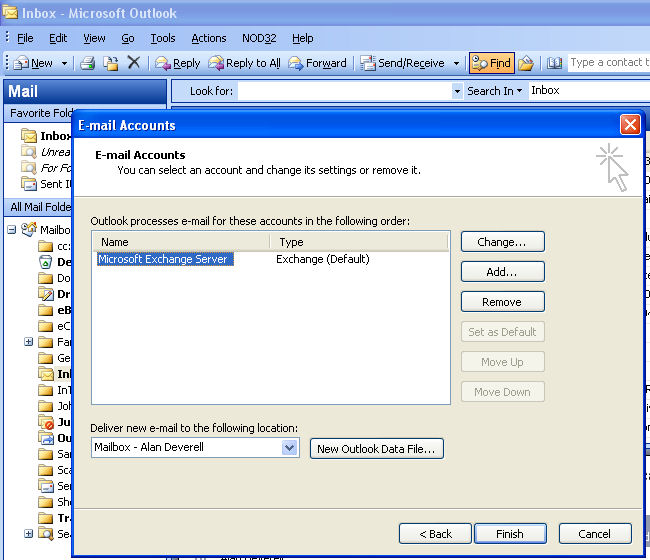The height and width of the screenshot is (560, 650).
Task: Open the Go menu
Action: pyautogui.click(x=128, y=38)
